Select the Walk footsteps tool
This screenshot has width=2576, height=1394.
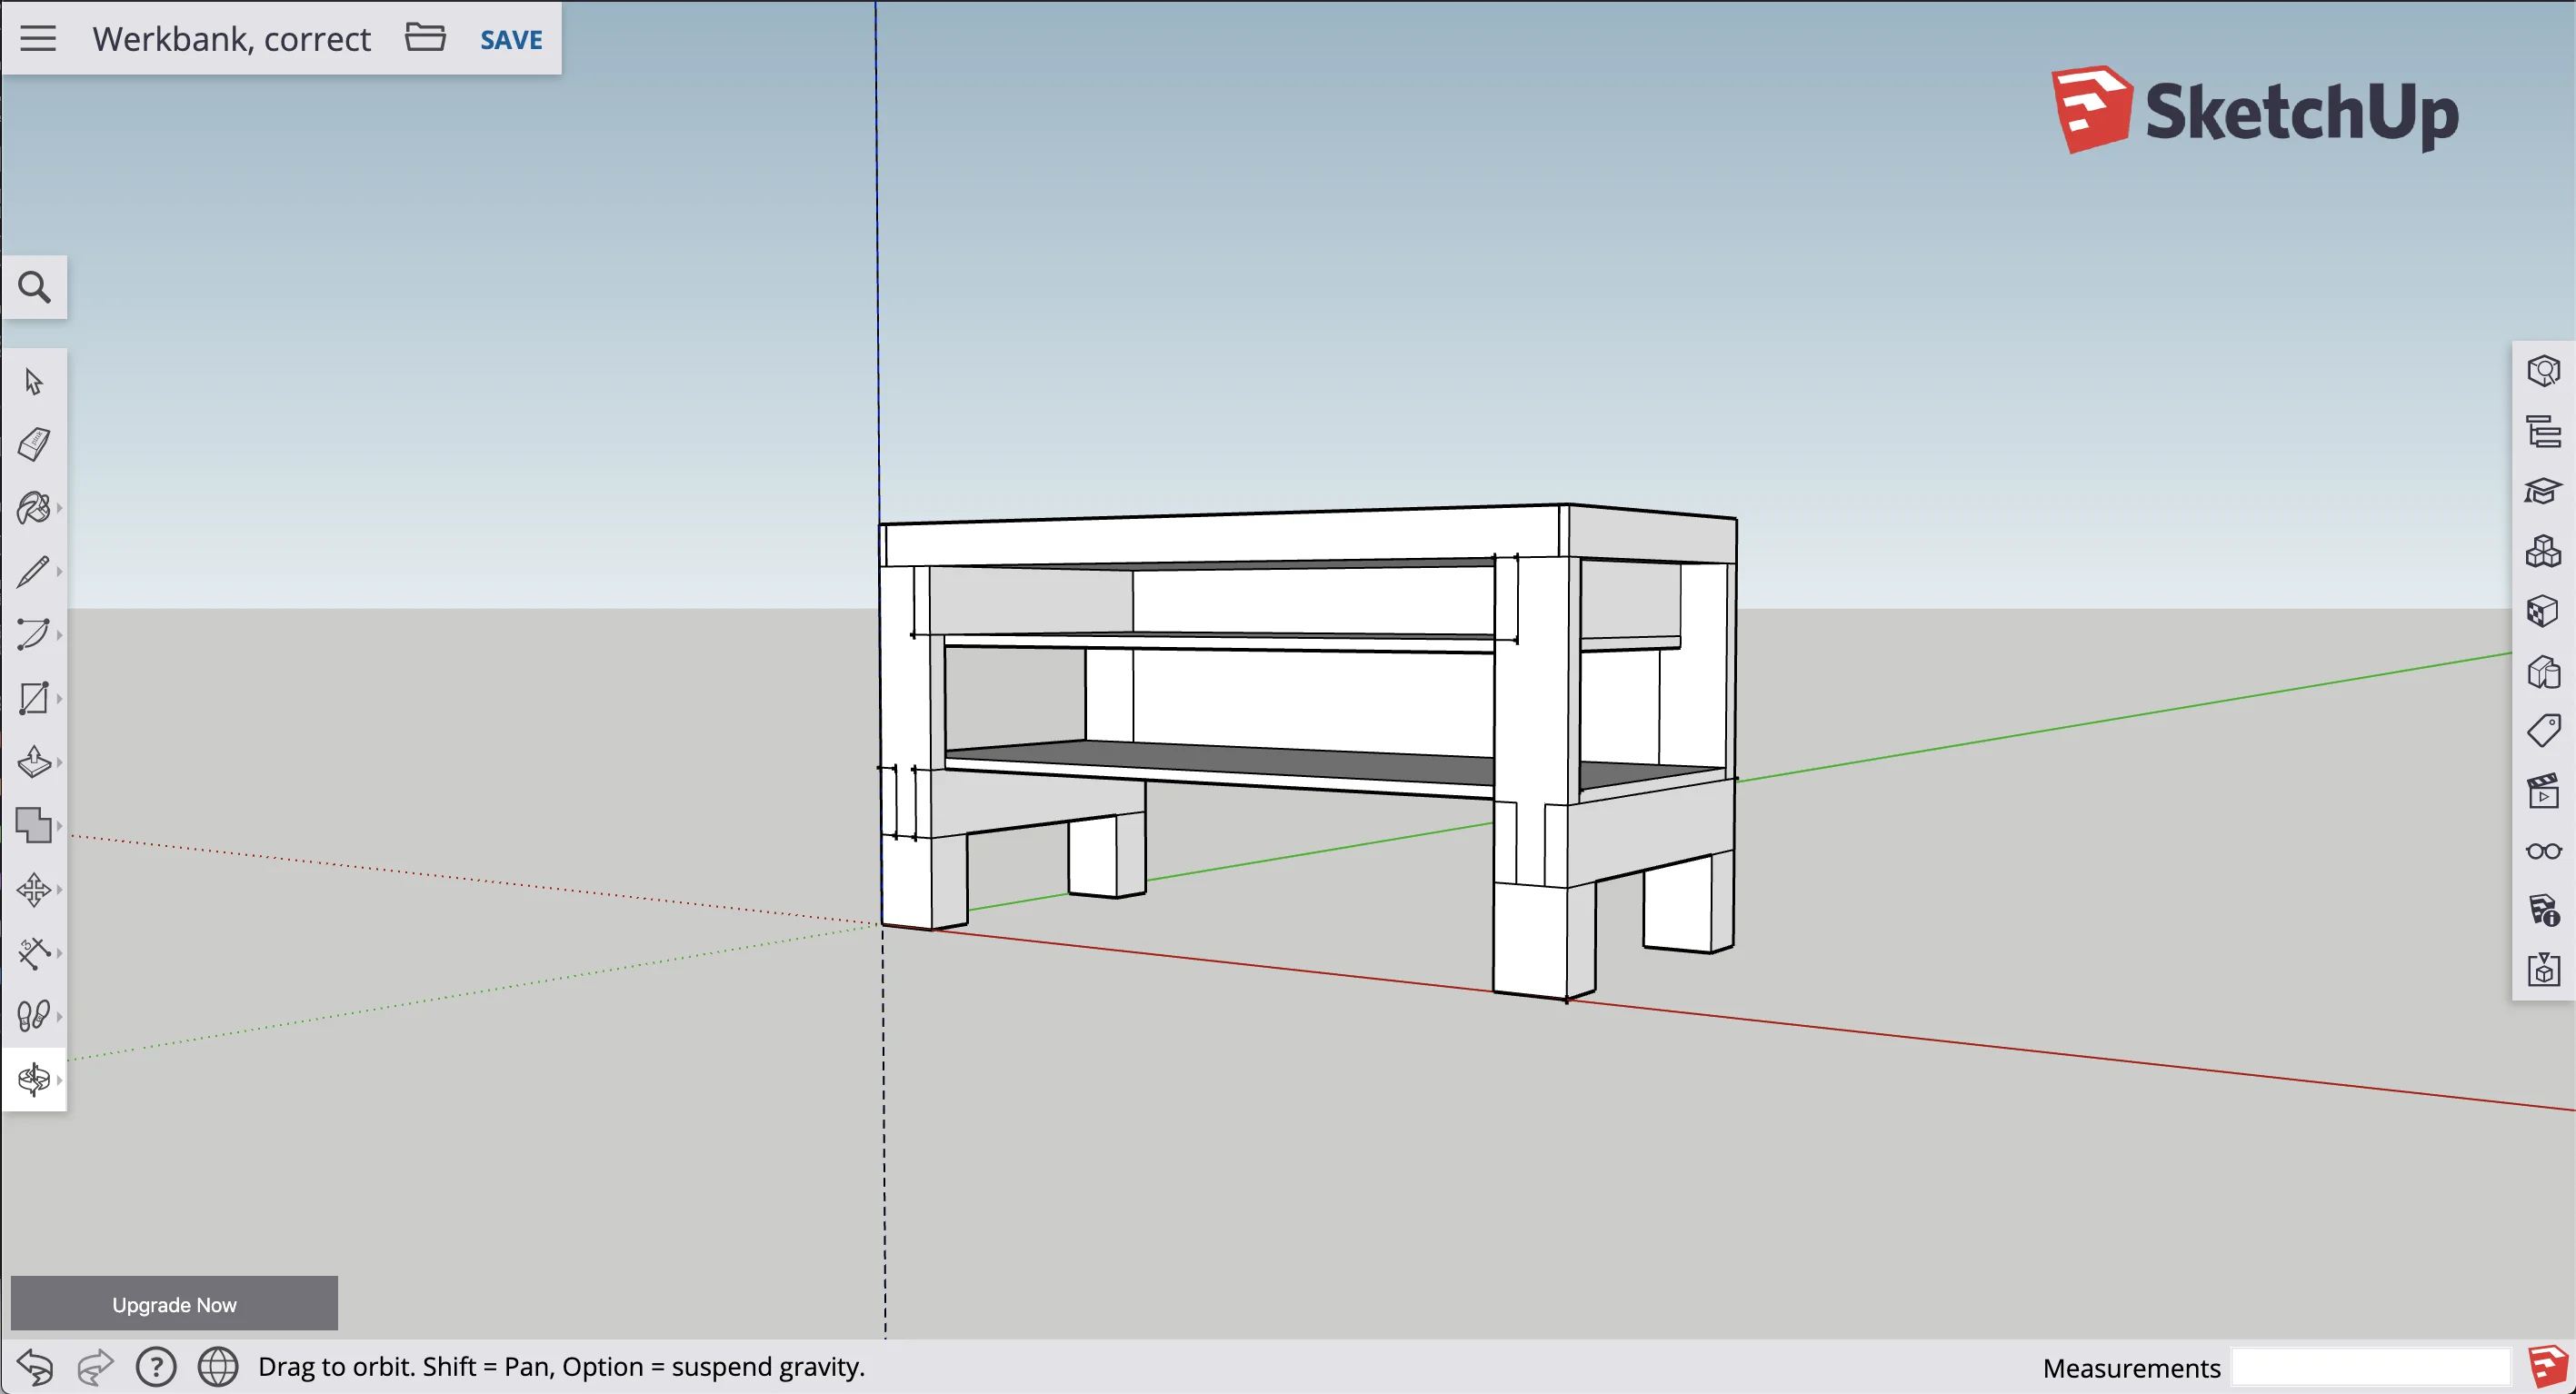tap(33, 1016)
